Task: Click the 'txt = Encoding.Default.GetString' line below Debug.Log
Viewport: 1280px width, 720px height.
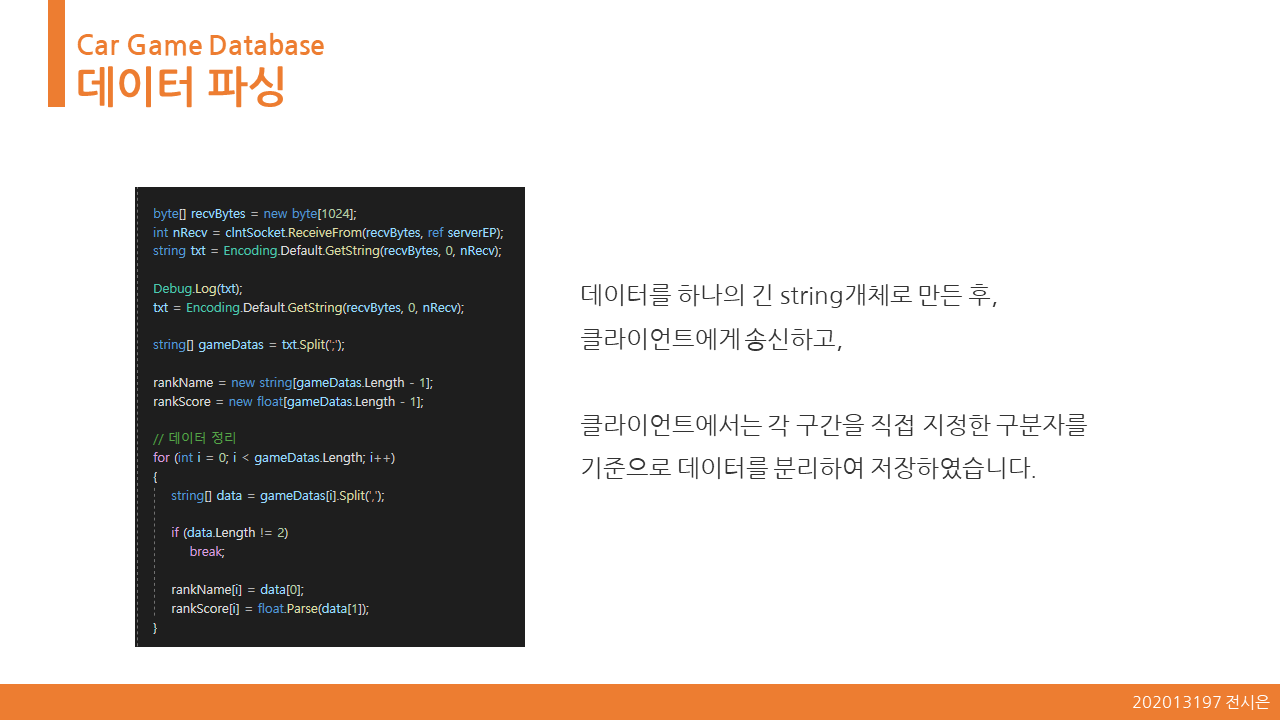Action: click(x=309, y=307)
